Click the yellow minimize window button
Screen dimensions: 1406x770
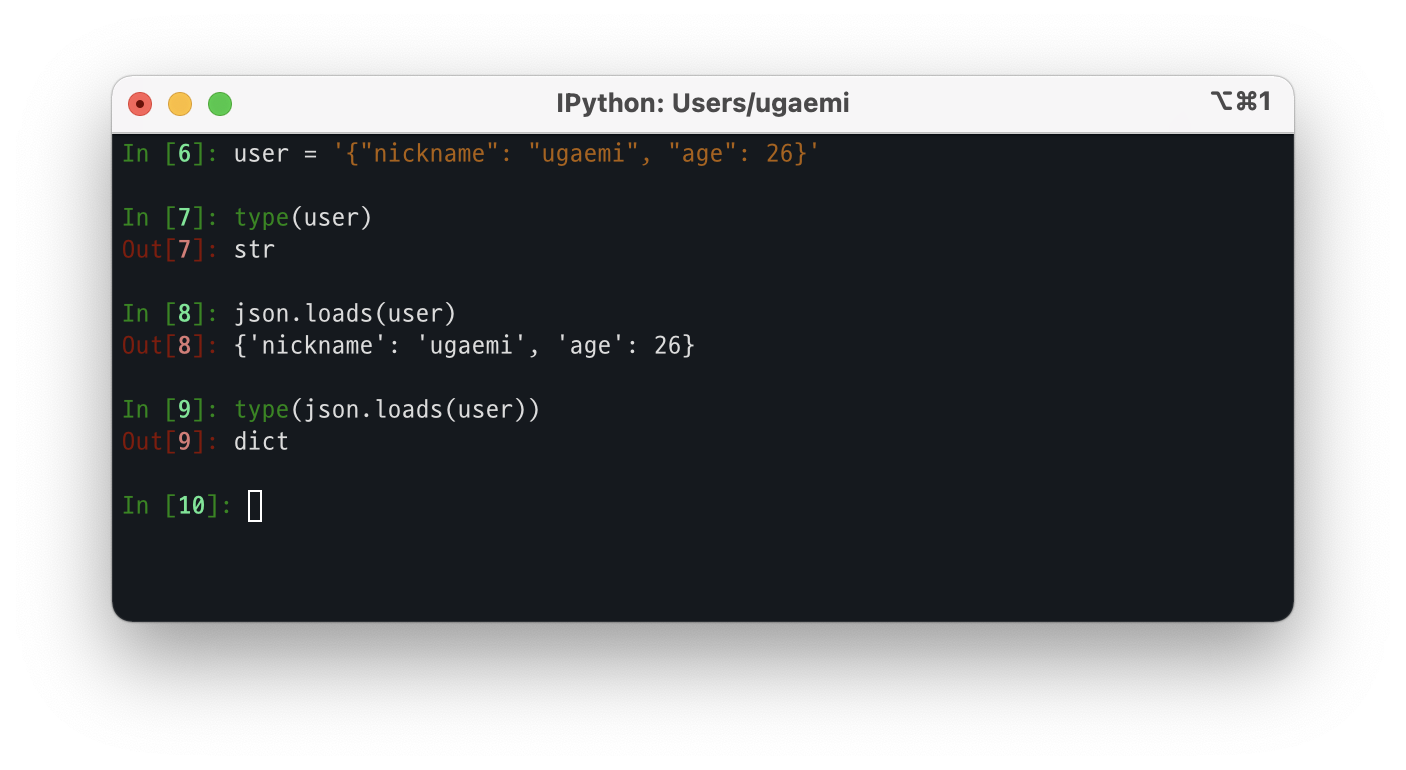click(x=180, y=104)
